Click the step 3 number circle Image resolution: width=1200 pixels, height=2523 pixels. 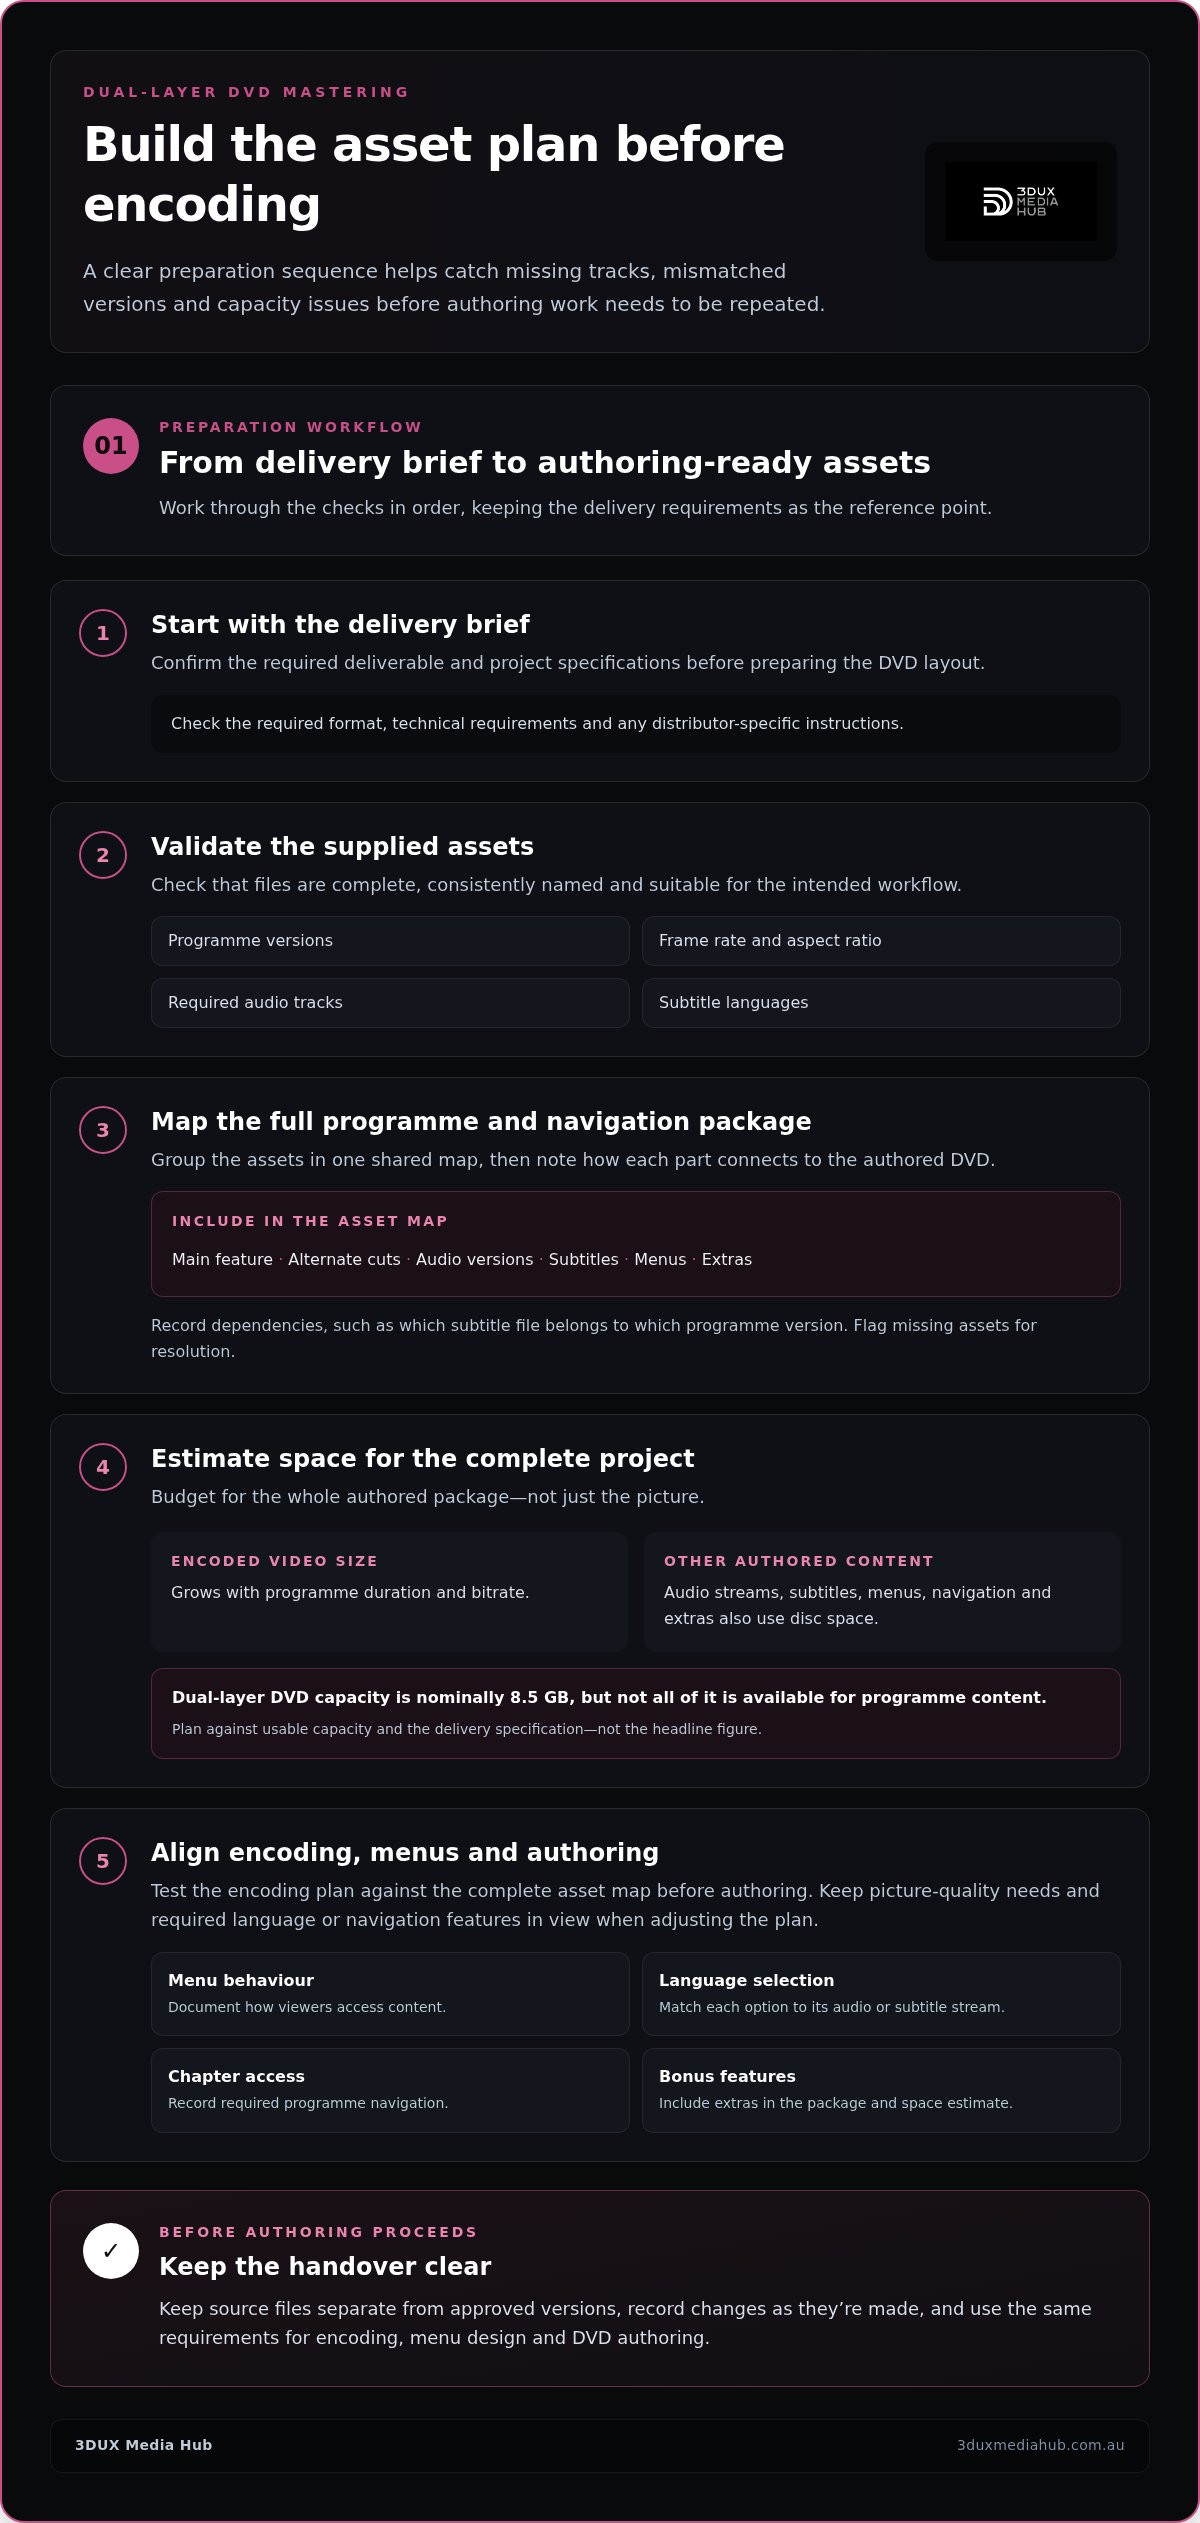click(103, 1130)
